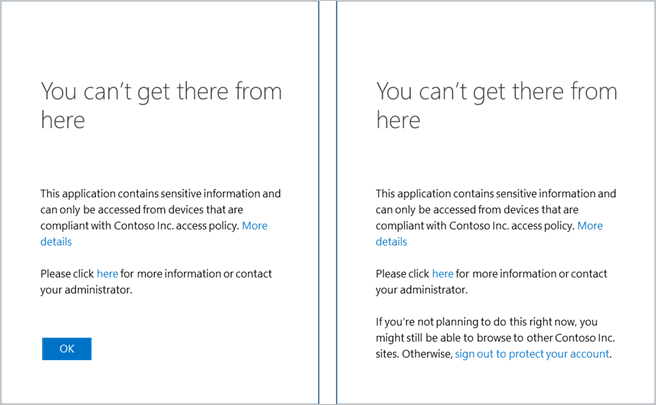Click right panel heading 'You can't get there'
The width and height of the screenshot is (656, 405).
(496, 92)
